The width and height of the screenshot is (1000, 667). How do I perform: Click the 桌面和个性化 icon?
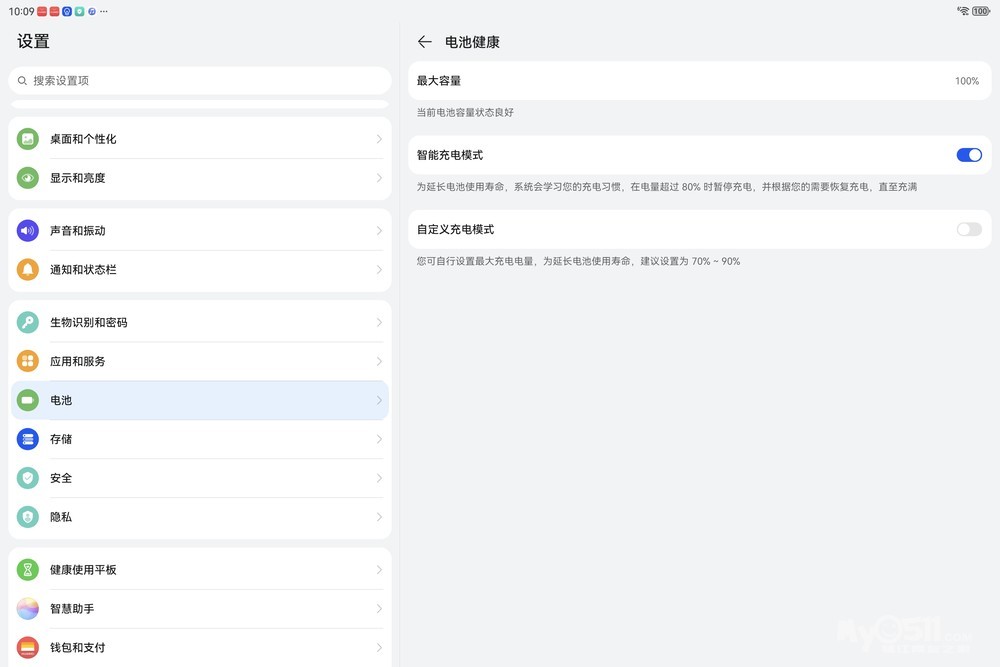pyautogui.click(x=28, y=139)
